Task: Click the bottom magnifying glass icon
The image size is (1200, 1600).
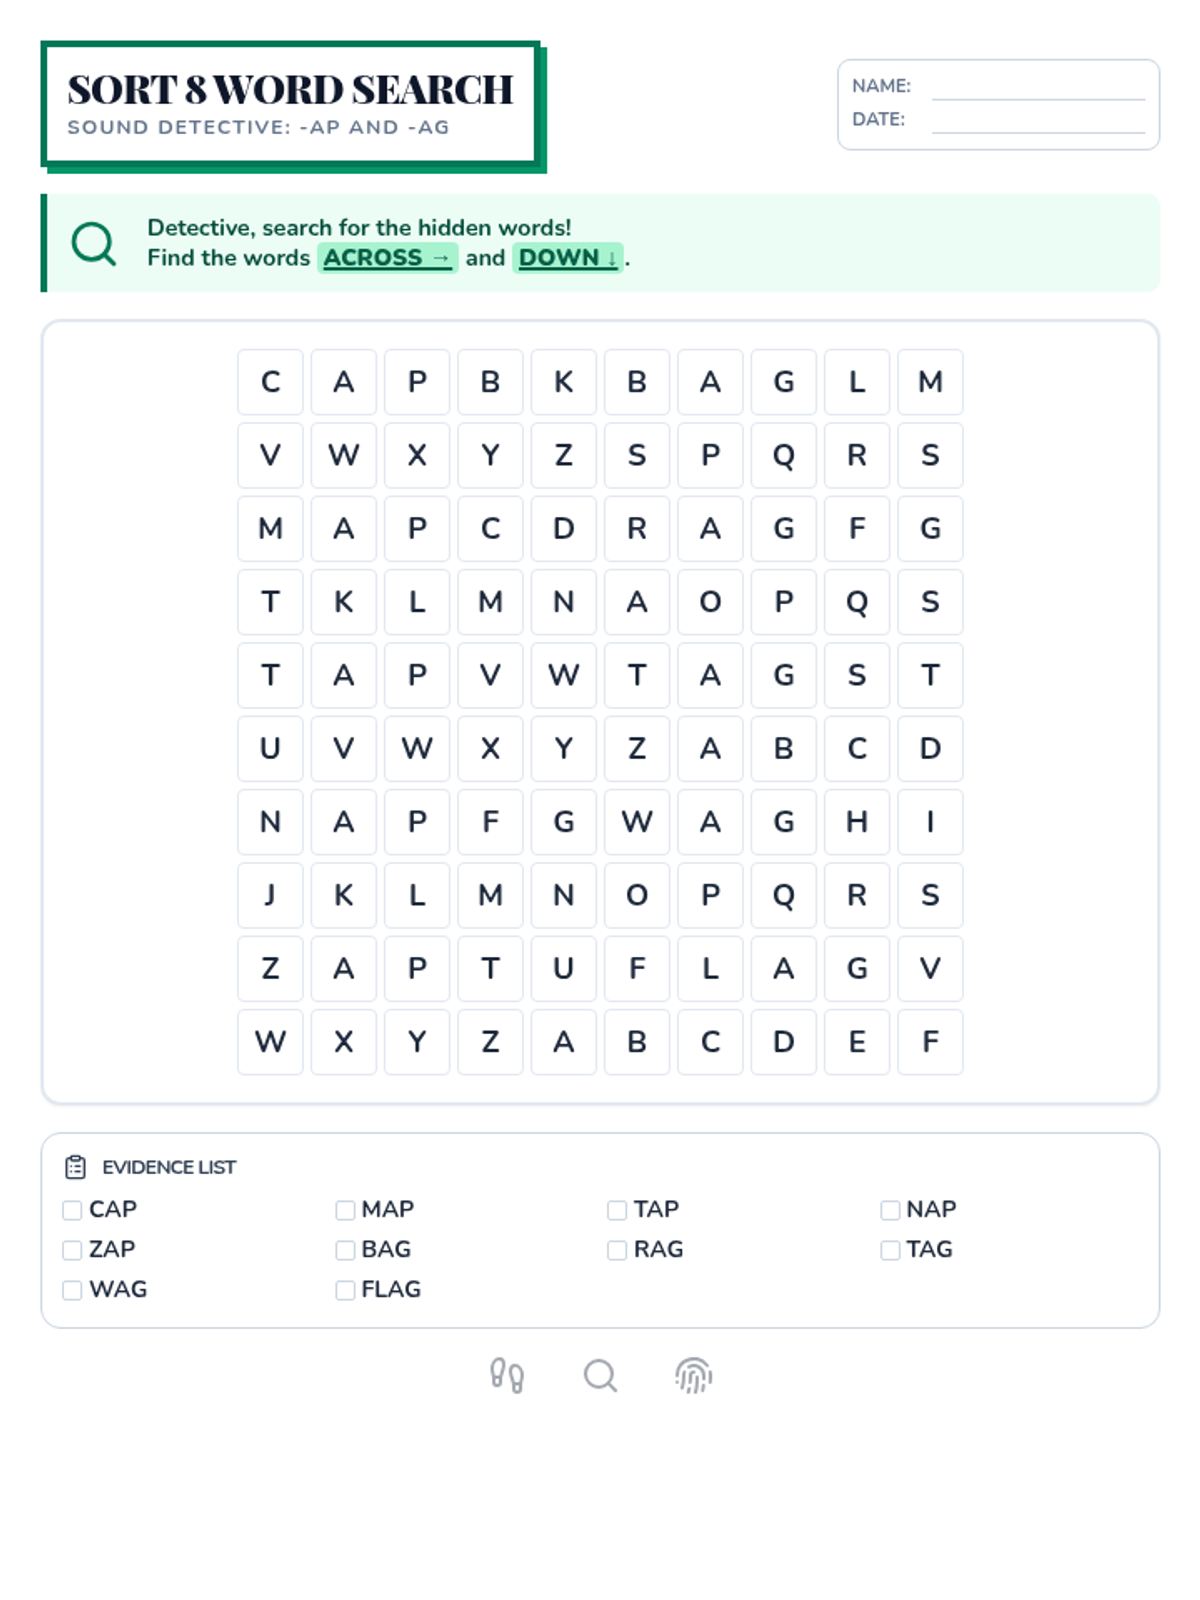Action: (x=600, y=1376)
